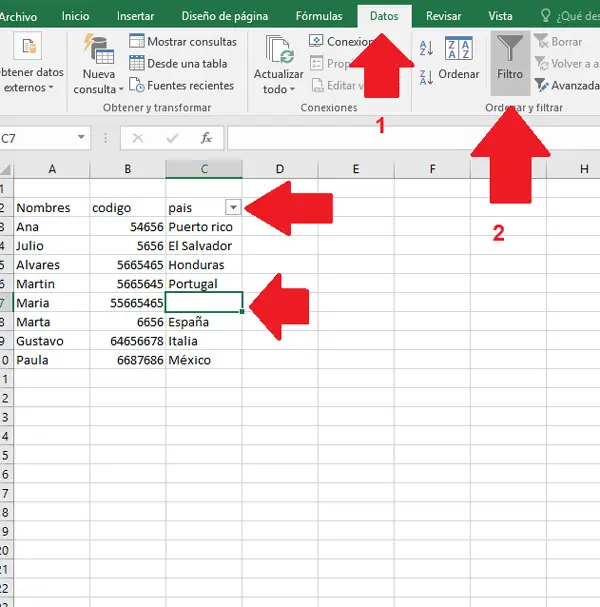Select column D header
The height and width of the screenshot is (607, 600).
tap(280, 169)
